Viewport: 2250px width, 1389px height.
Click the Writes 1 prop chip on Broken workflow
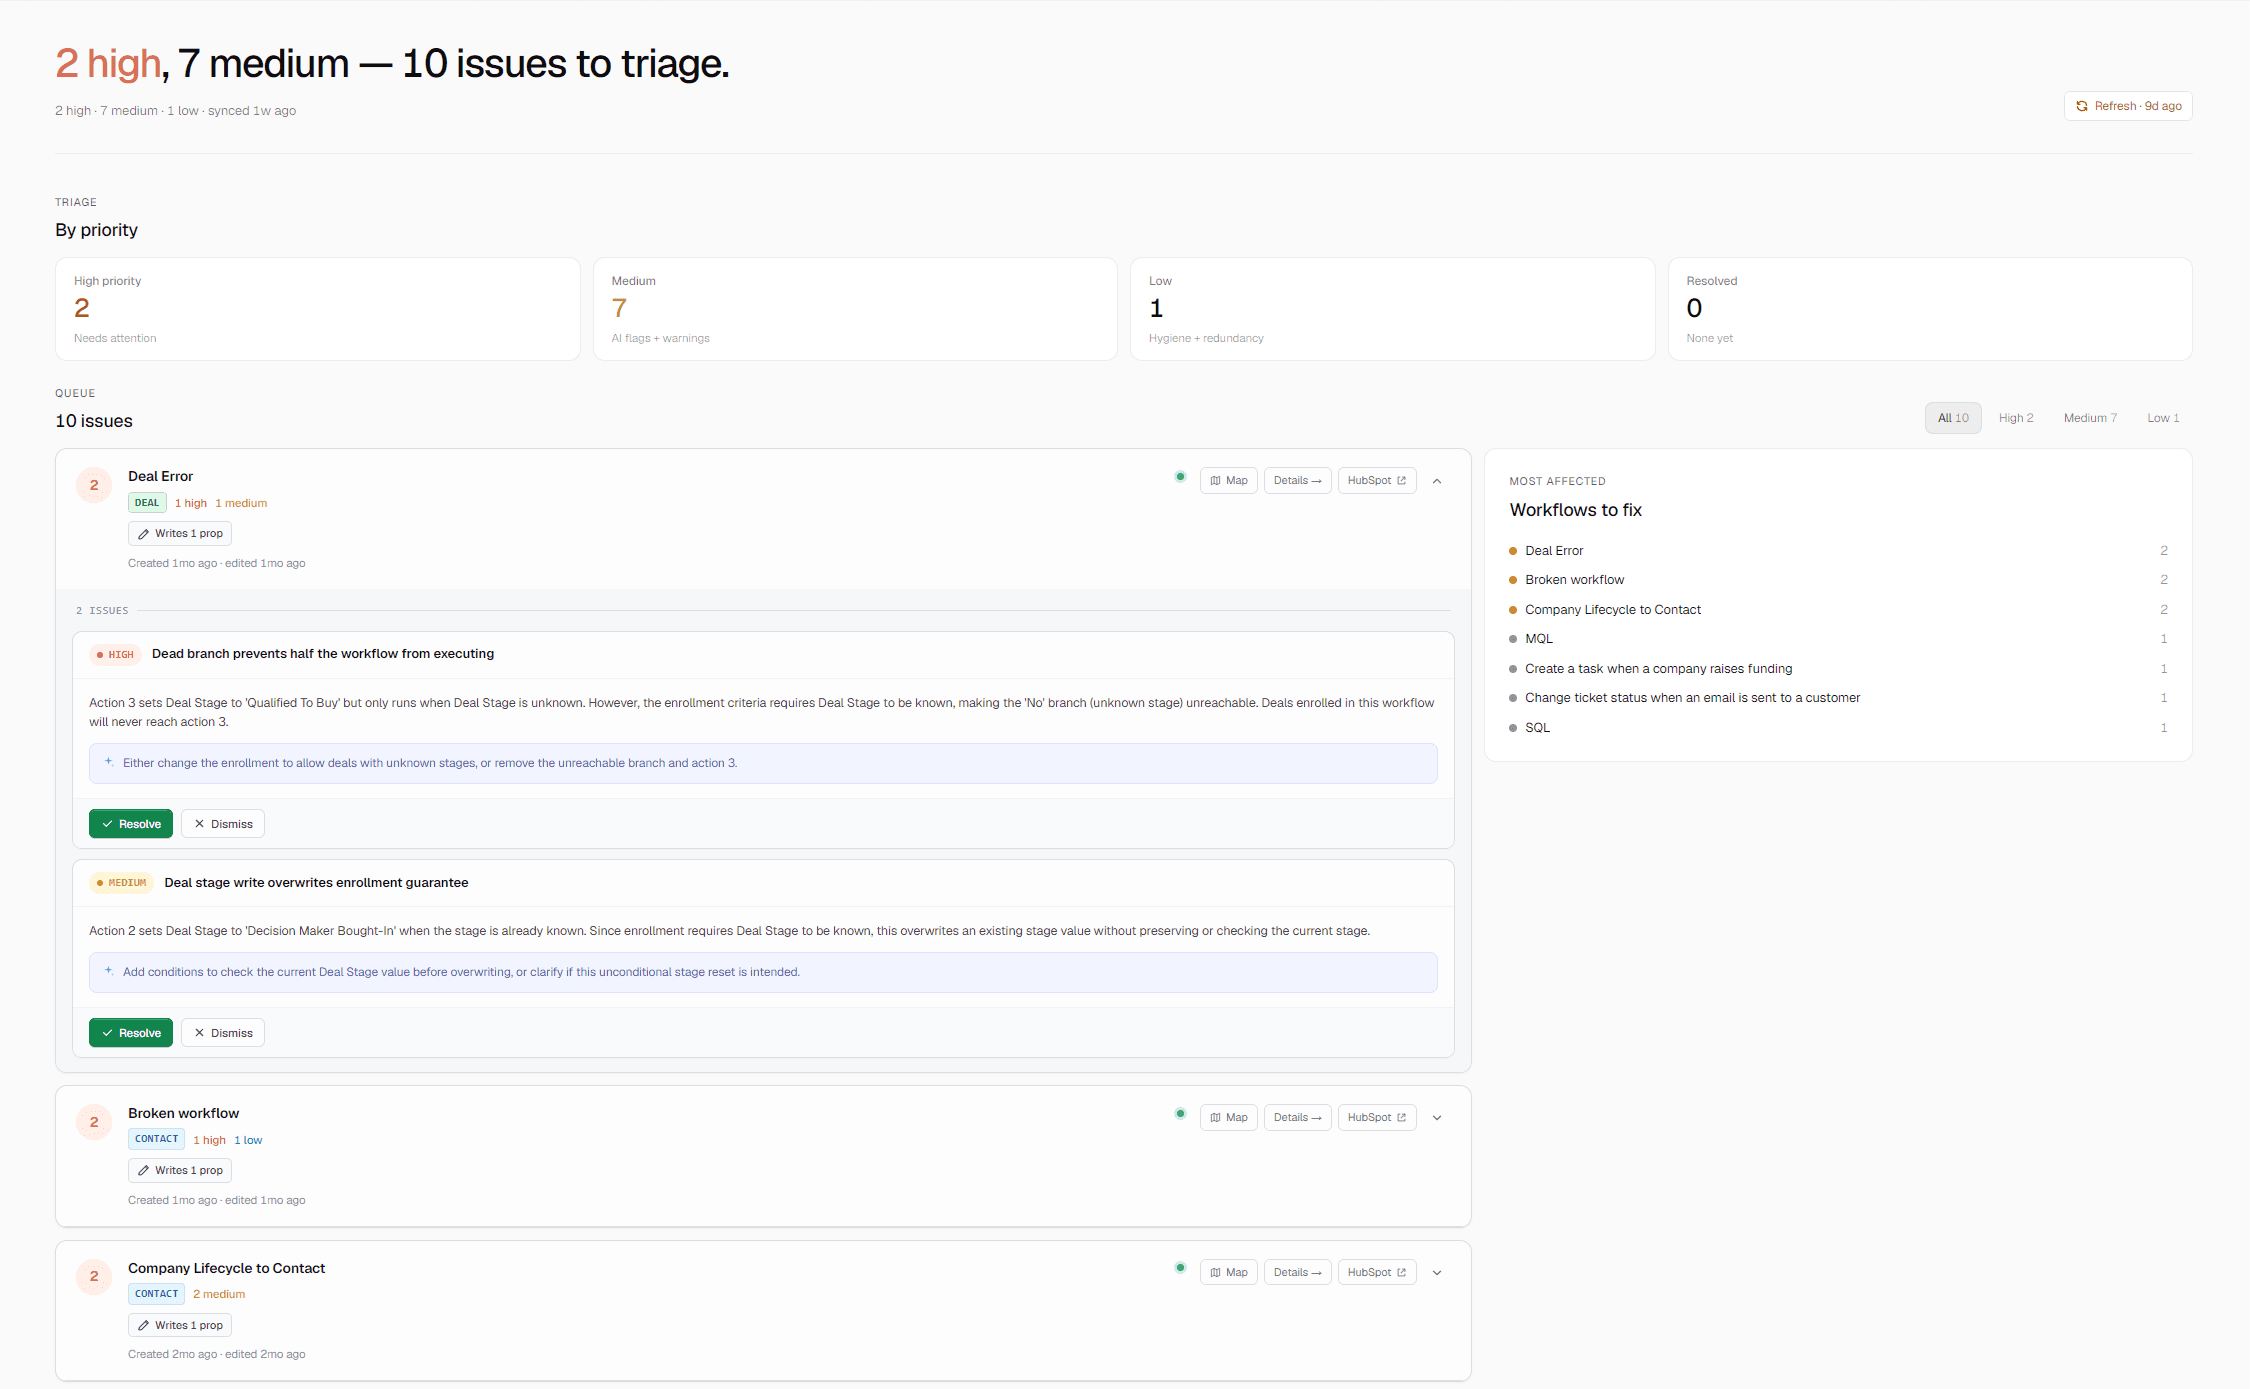coord(180,1171)
